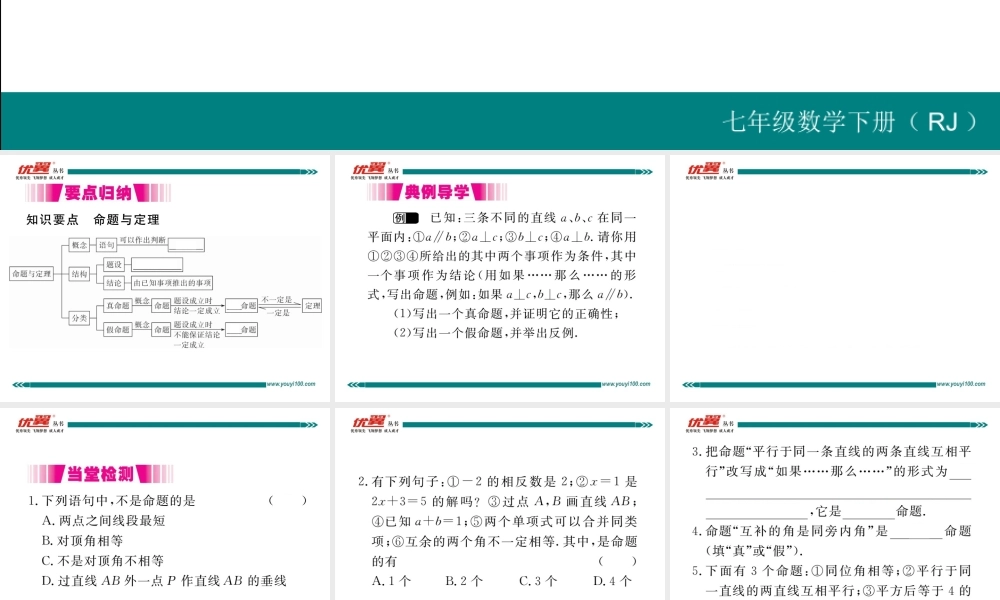Click the 知识要点 命题与定理 heading

(x=92, y=219)
